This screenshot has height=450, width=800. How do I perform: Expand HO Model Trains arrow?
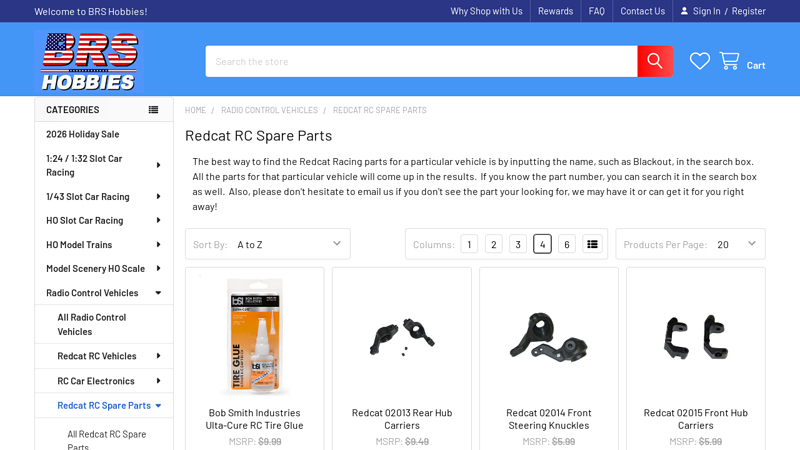point(158,244)
